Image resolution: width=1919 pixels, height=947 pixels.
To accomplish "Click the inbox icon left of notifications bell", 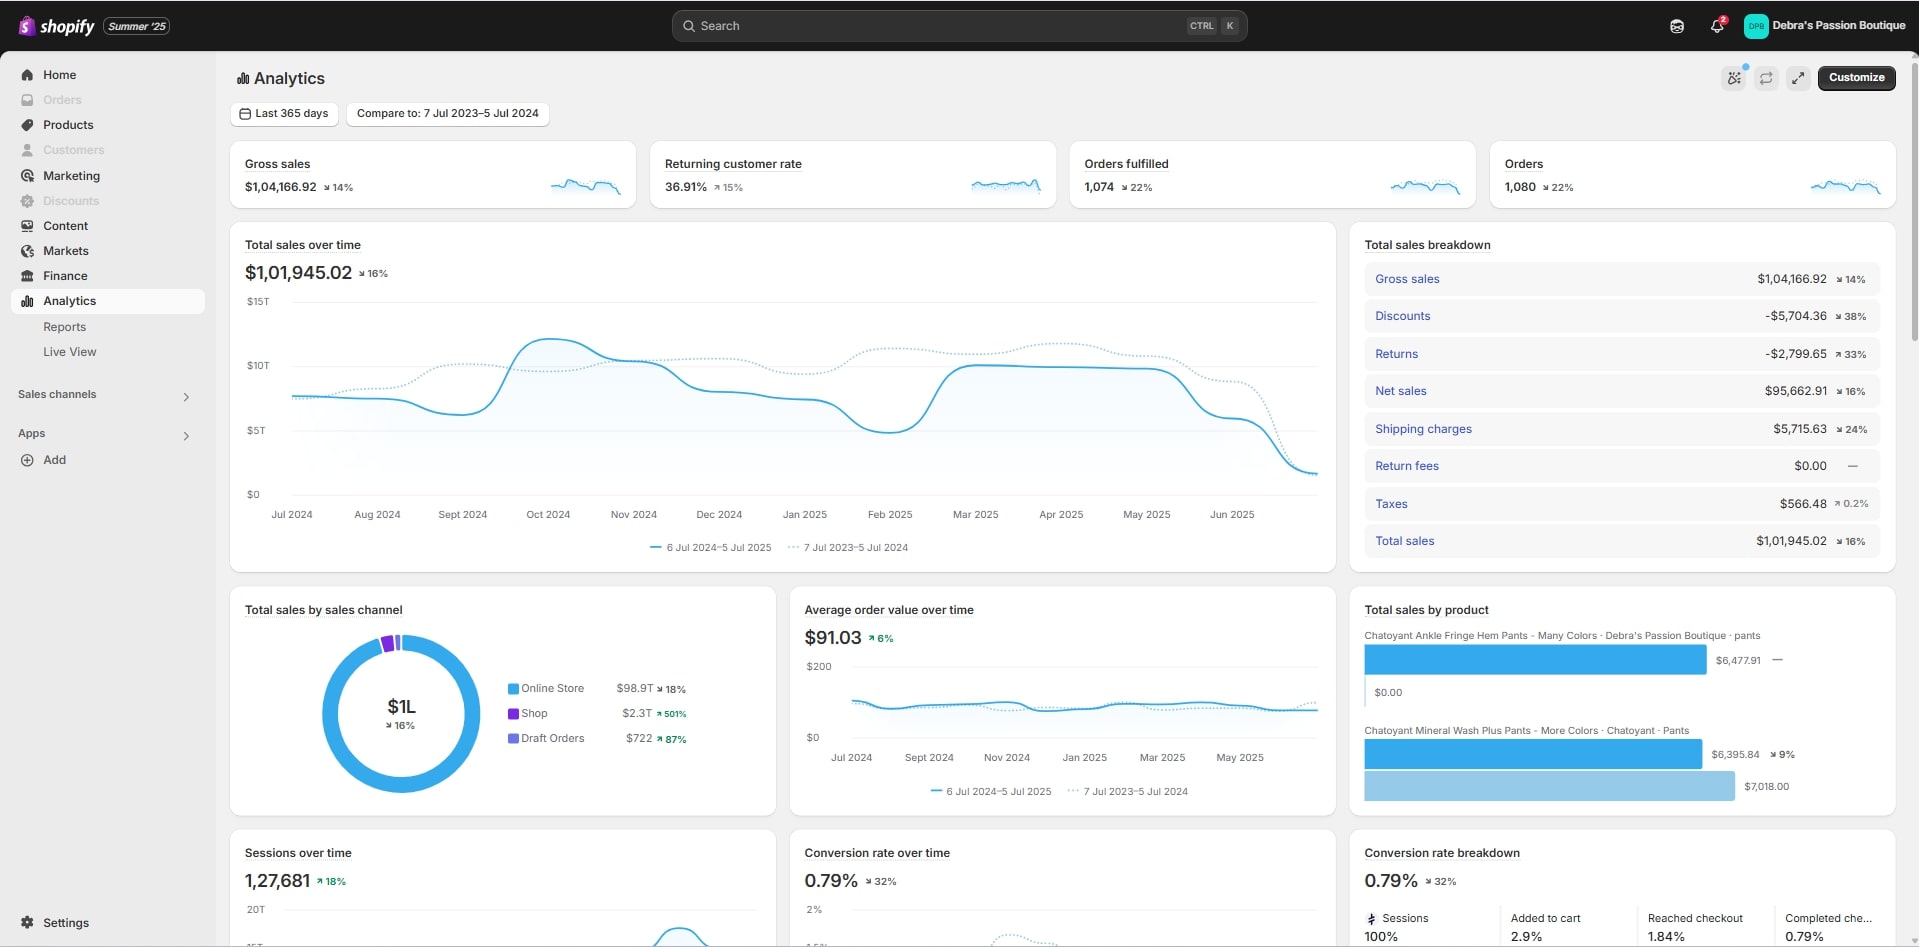I will [1677, 26].
